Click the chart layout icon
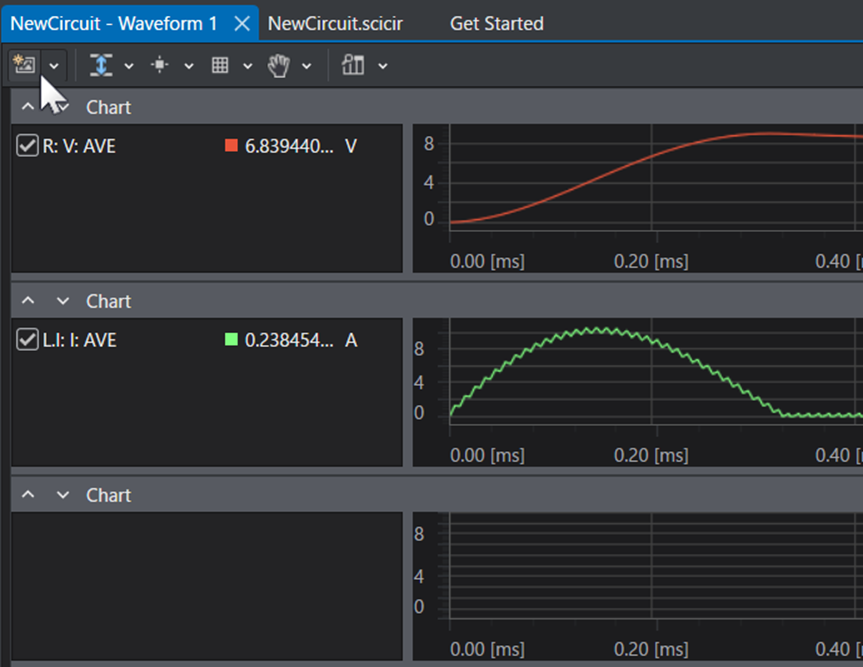Image resolution: width=863 pixels, height=667 pixels. click(353, 65)
